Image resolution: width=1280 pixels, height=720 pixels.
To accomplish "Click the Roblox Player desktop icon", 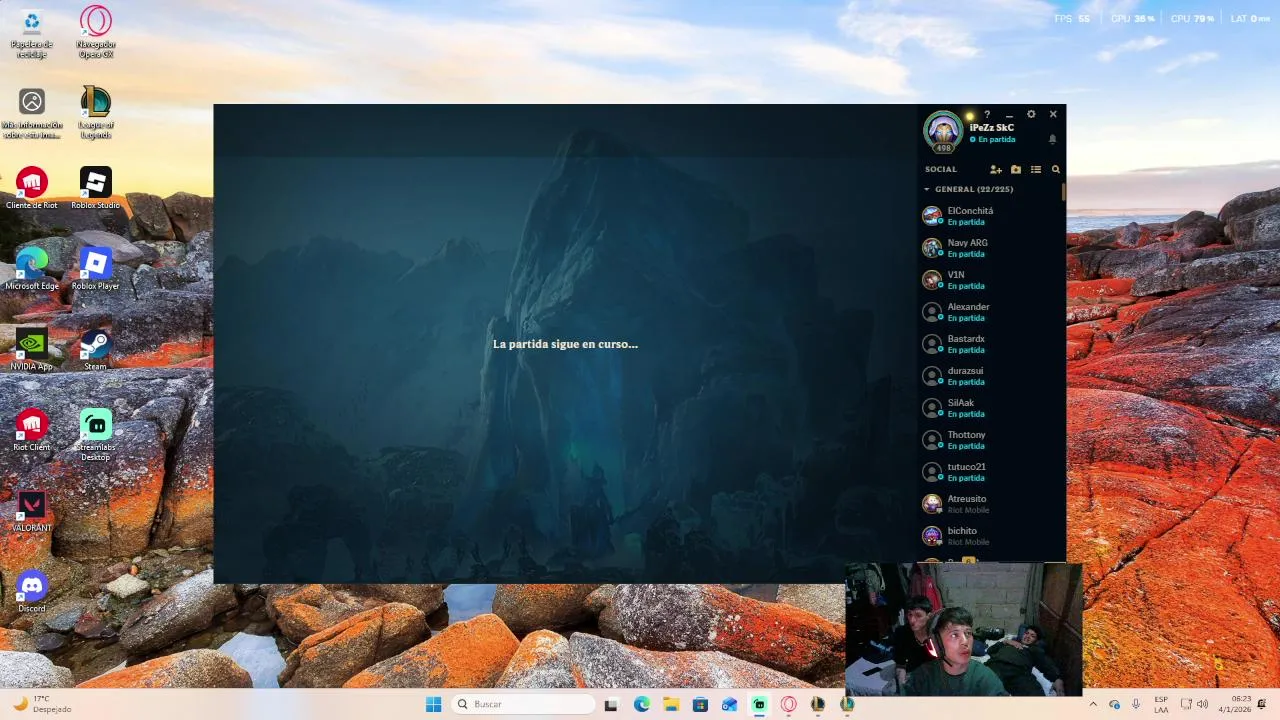I will (x=95, y=269).
